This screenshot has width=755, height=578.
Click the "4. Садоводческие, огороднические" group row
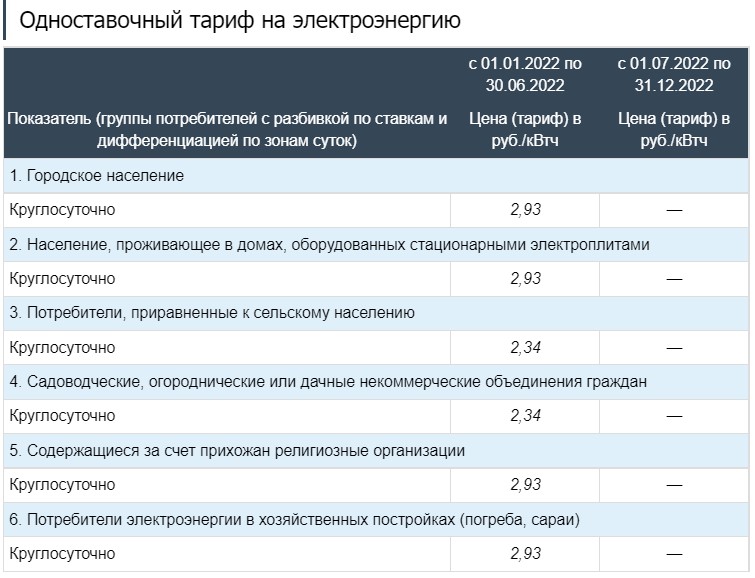pos(328,382)
